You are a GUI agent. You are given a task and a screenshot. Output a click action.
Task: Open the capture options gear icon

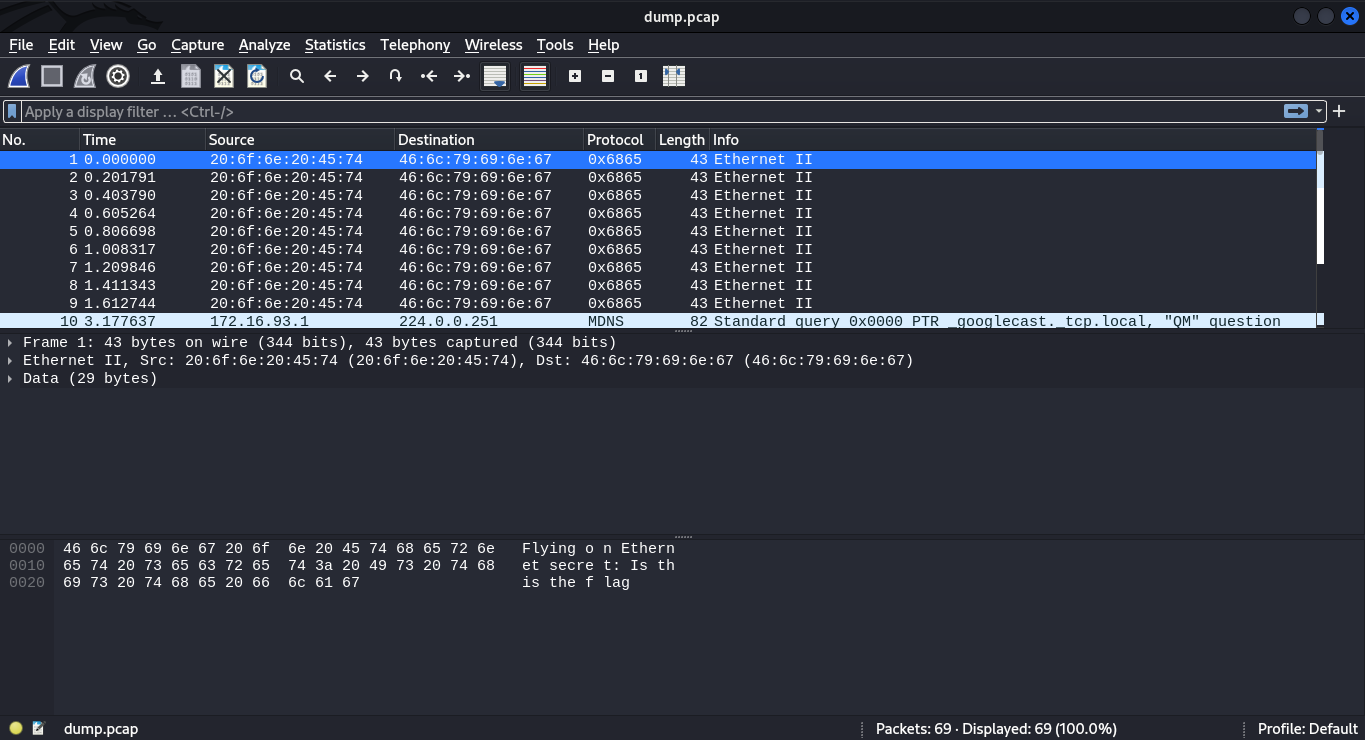[118, 76]
